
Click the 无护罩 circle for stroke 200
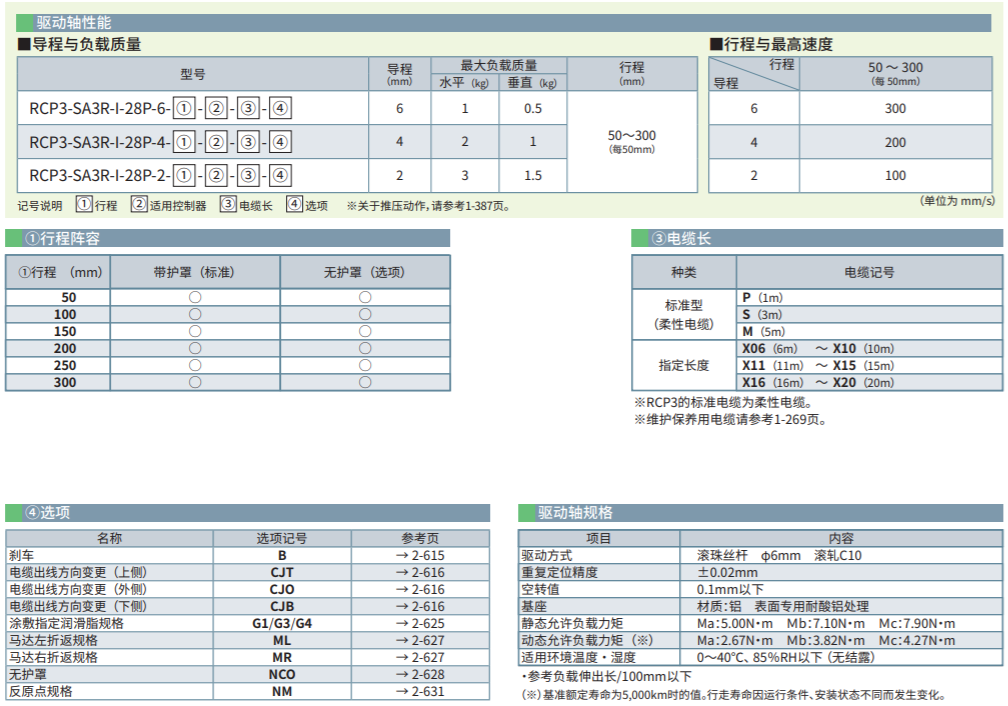coord(365,348)
